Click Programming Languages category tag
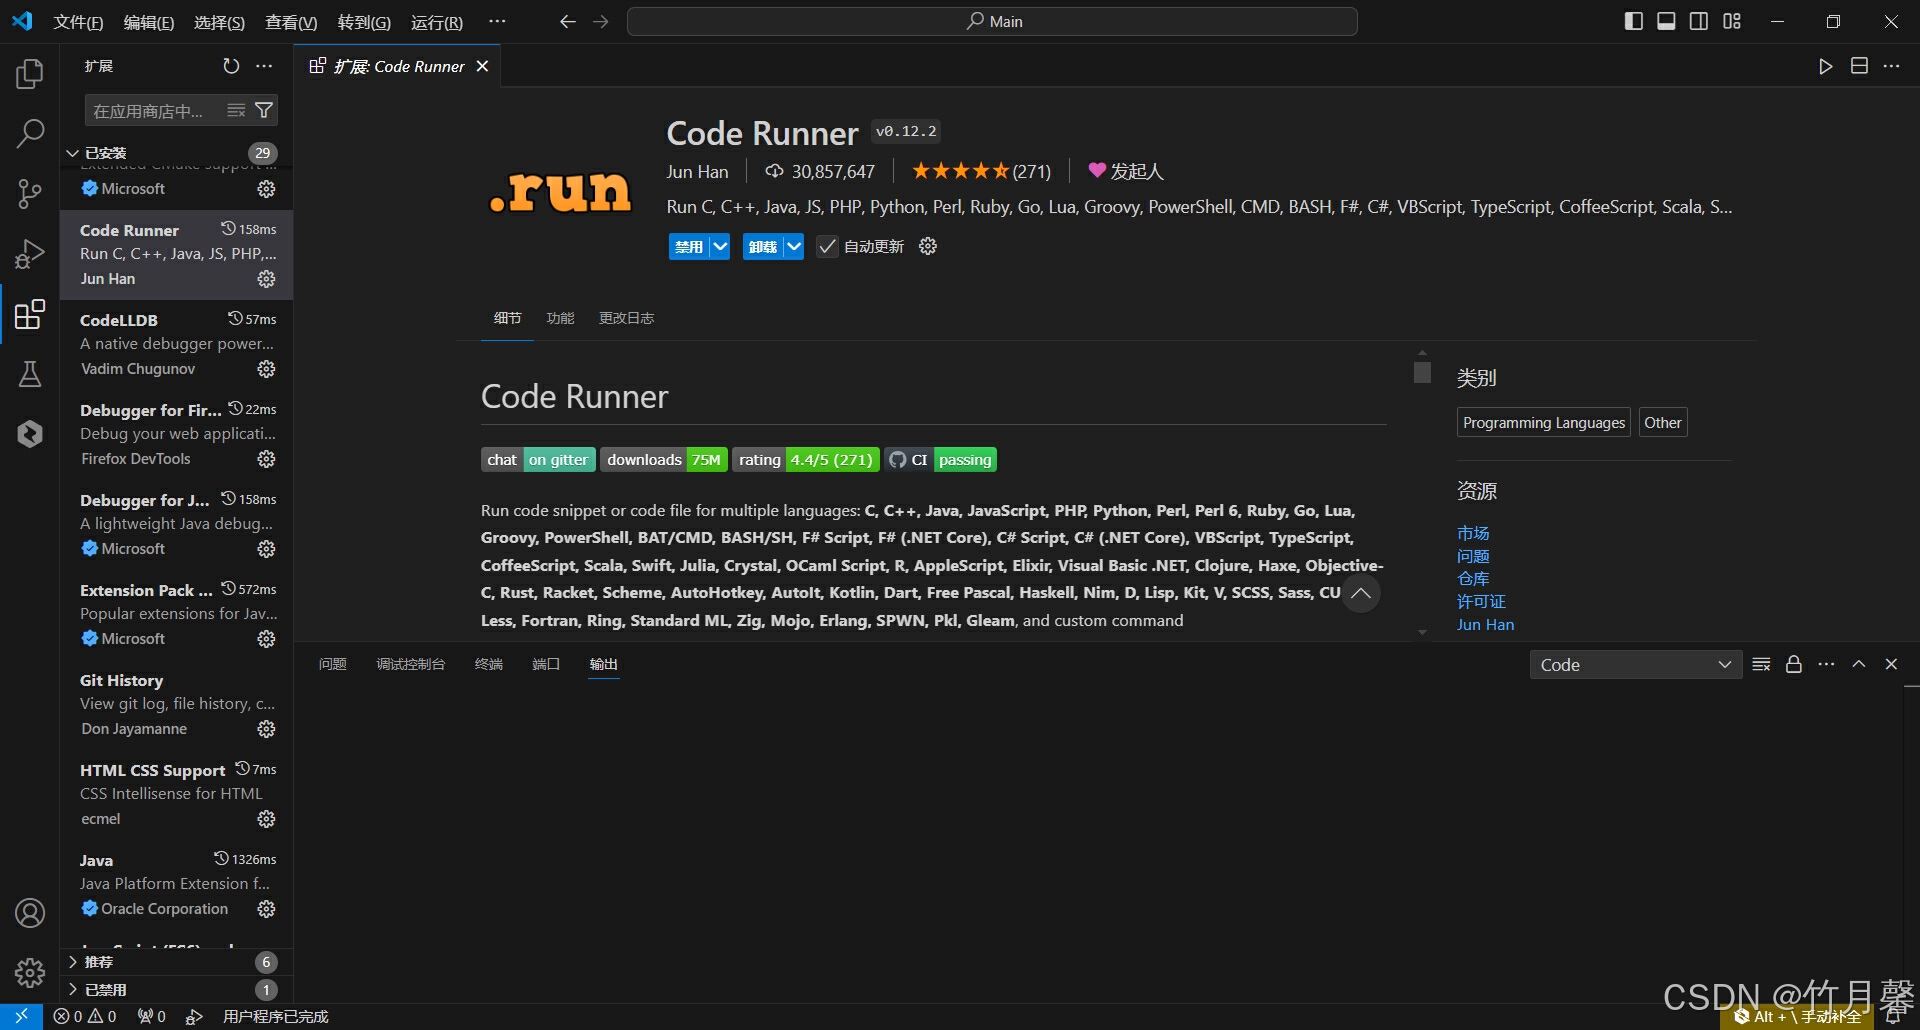 pyautogui.click(x=1544, y=422)
